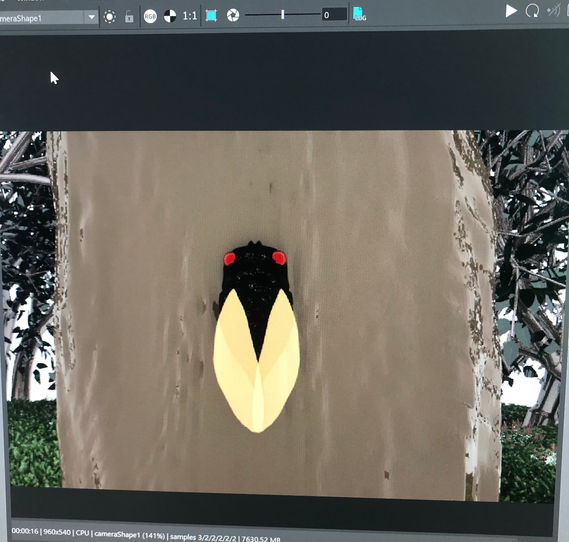Open the cyan document debug icon

pos(359,14)
